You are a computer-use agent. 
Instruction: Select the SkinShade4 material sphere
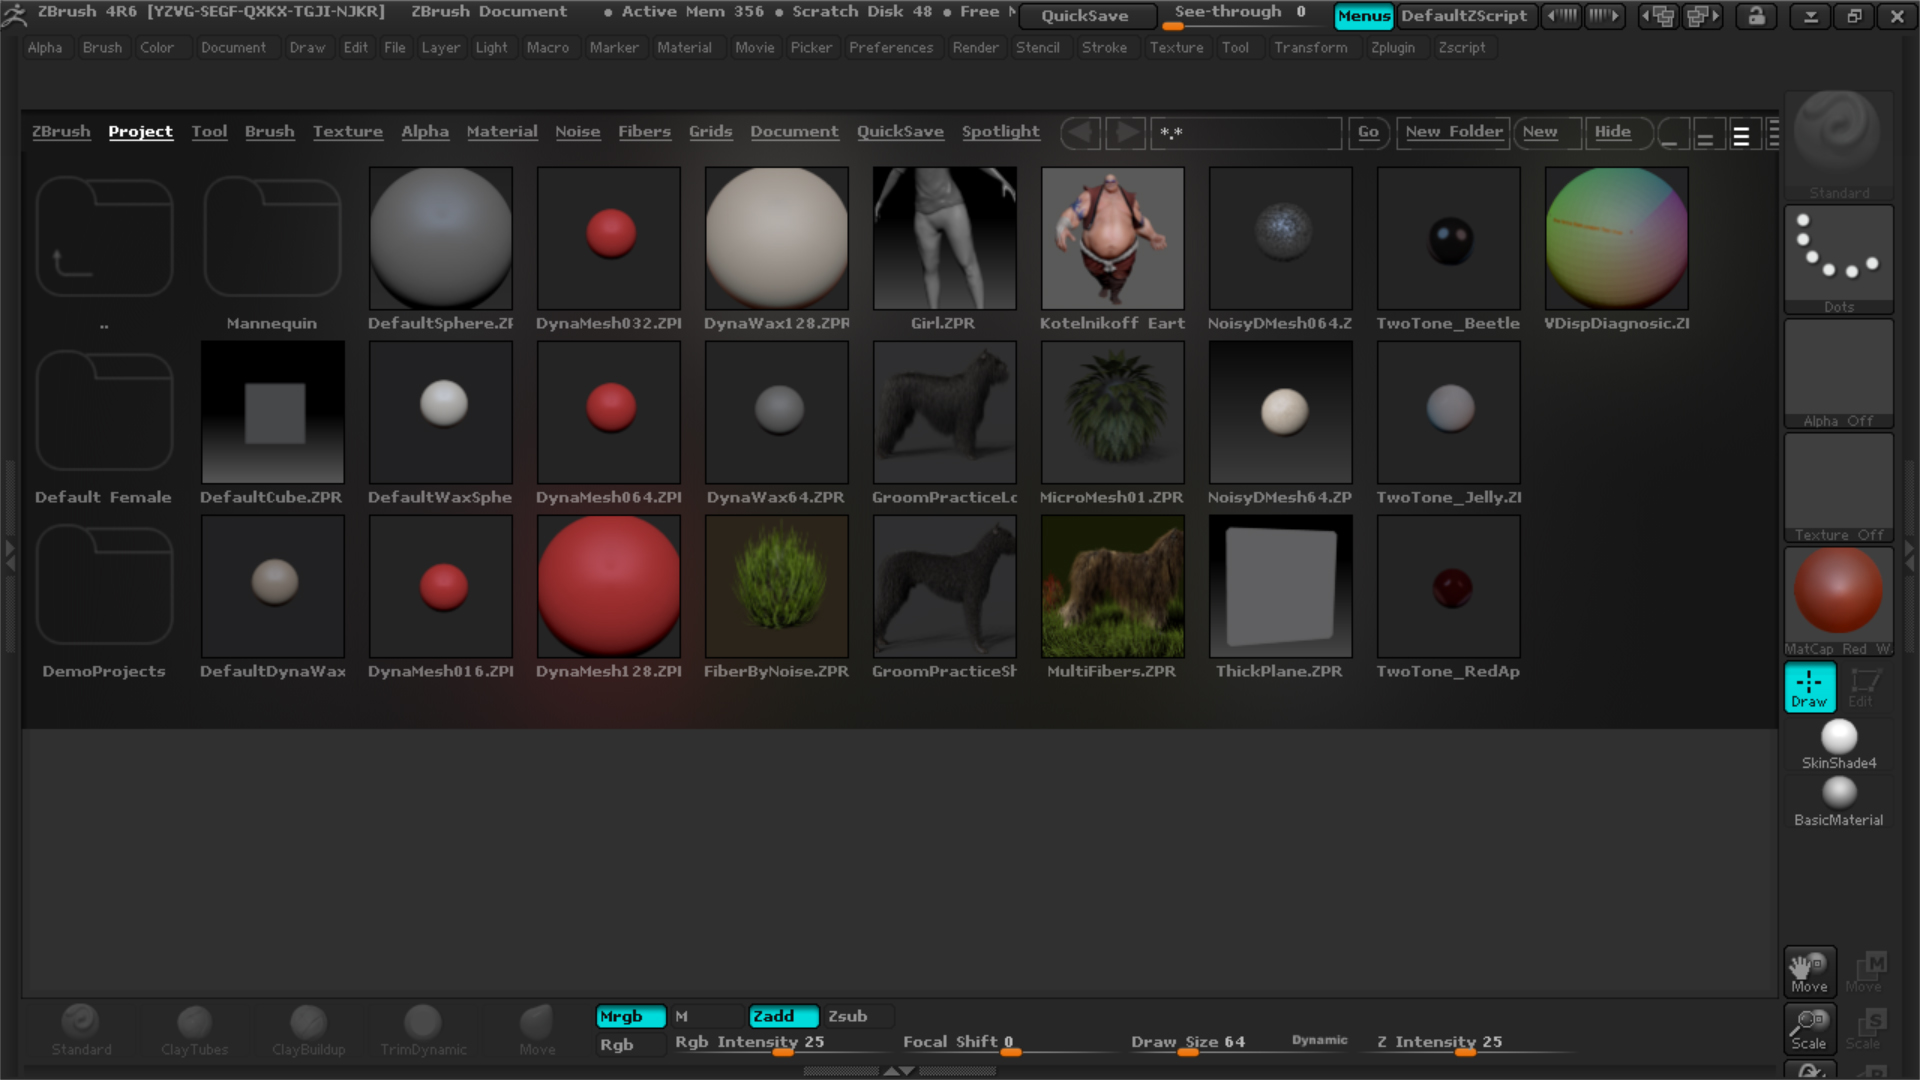[x=1838, y=738]
